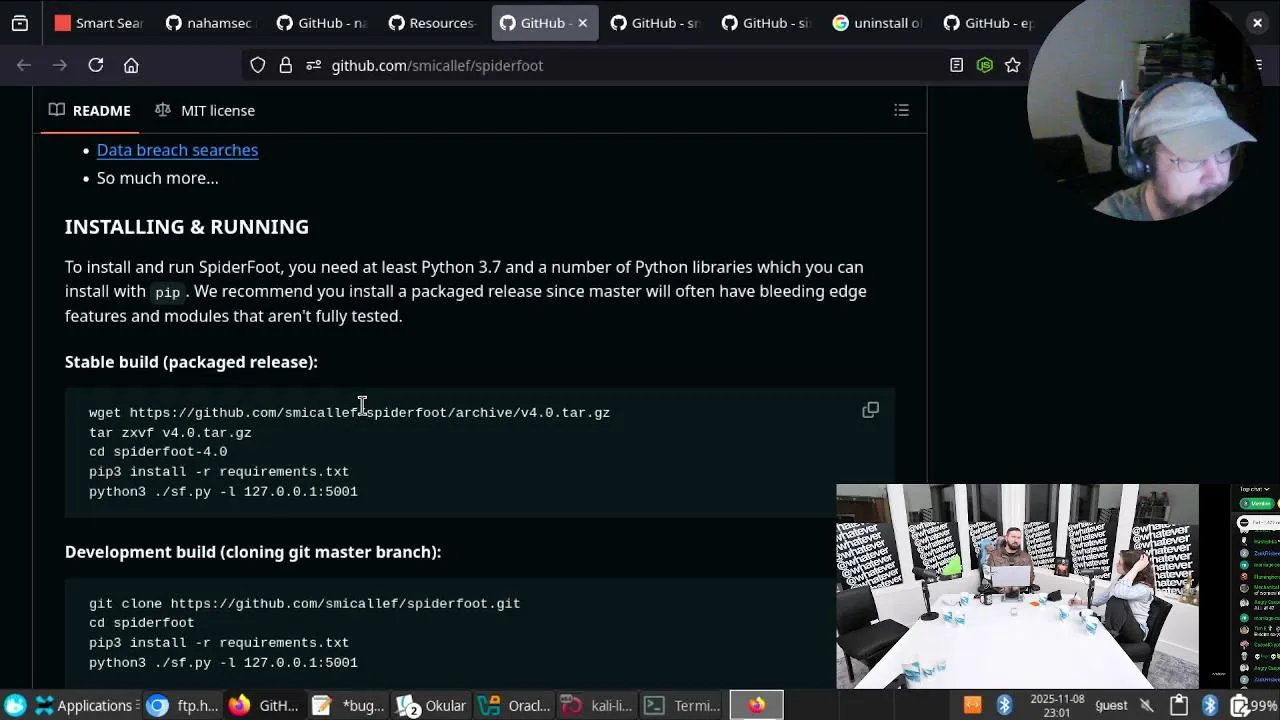Click the 'INSTALLING & RUNNING' heading
Viewport: 1280px width, 720px height.
click(x=187, y=227)
